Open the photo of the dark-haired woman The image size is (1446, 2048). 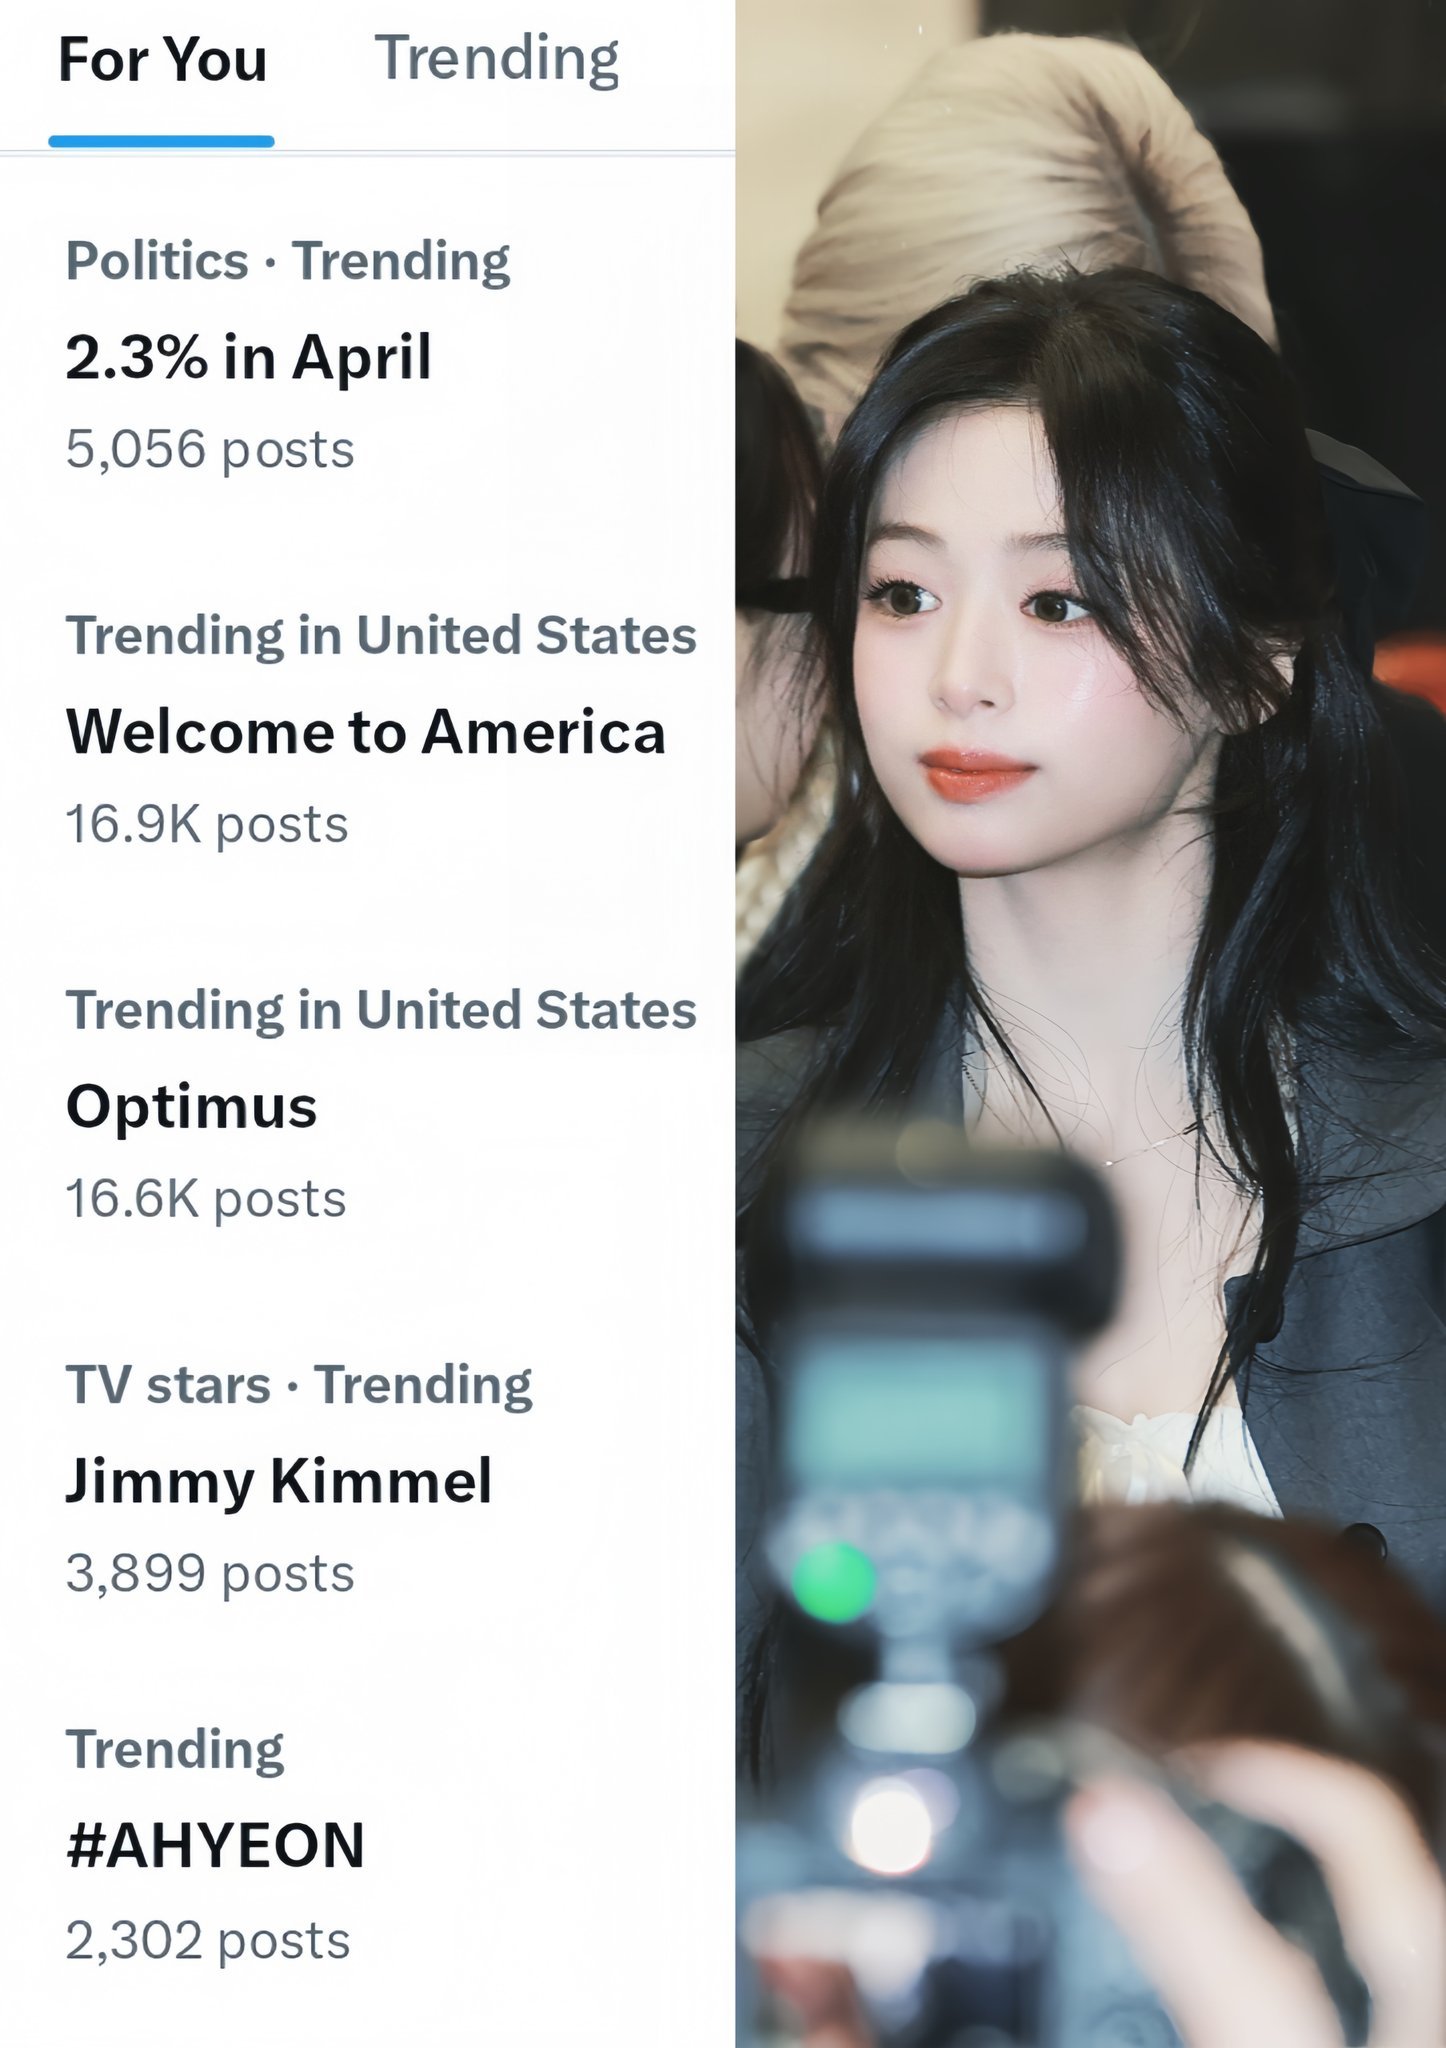pos(1091,1024)
